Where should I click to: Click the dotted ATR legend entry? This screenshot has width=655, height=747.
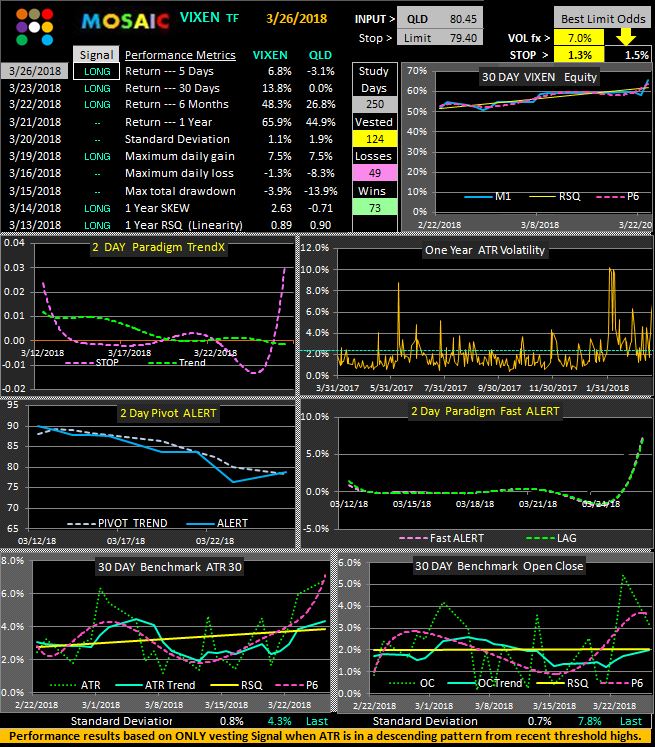point(75,685)
